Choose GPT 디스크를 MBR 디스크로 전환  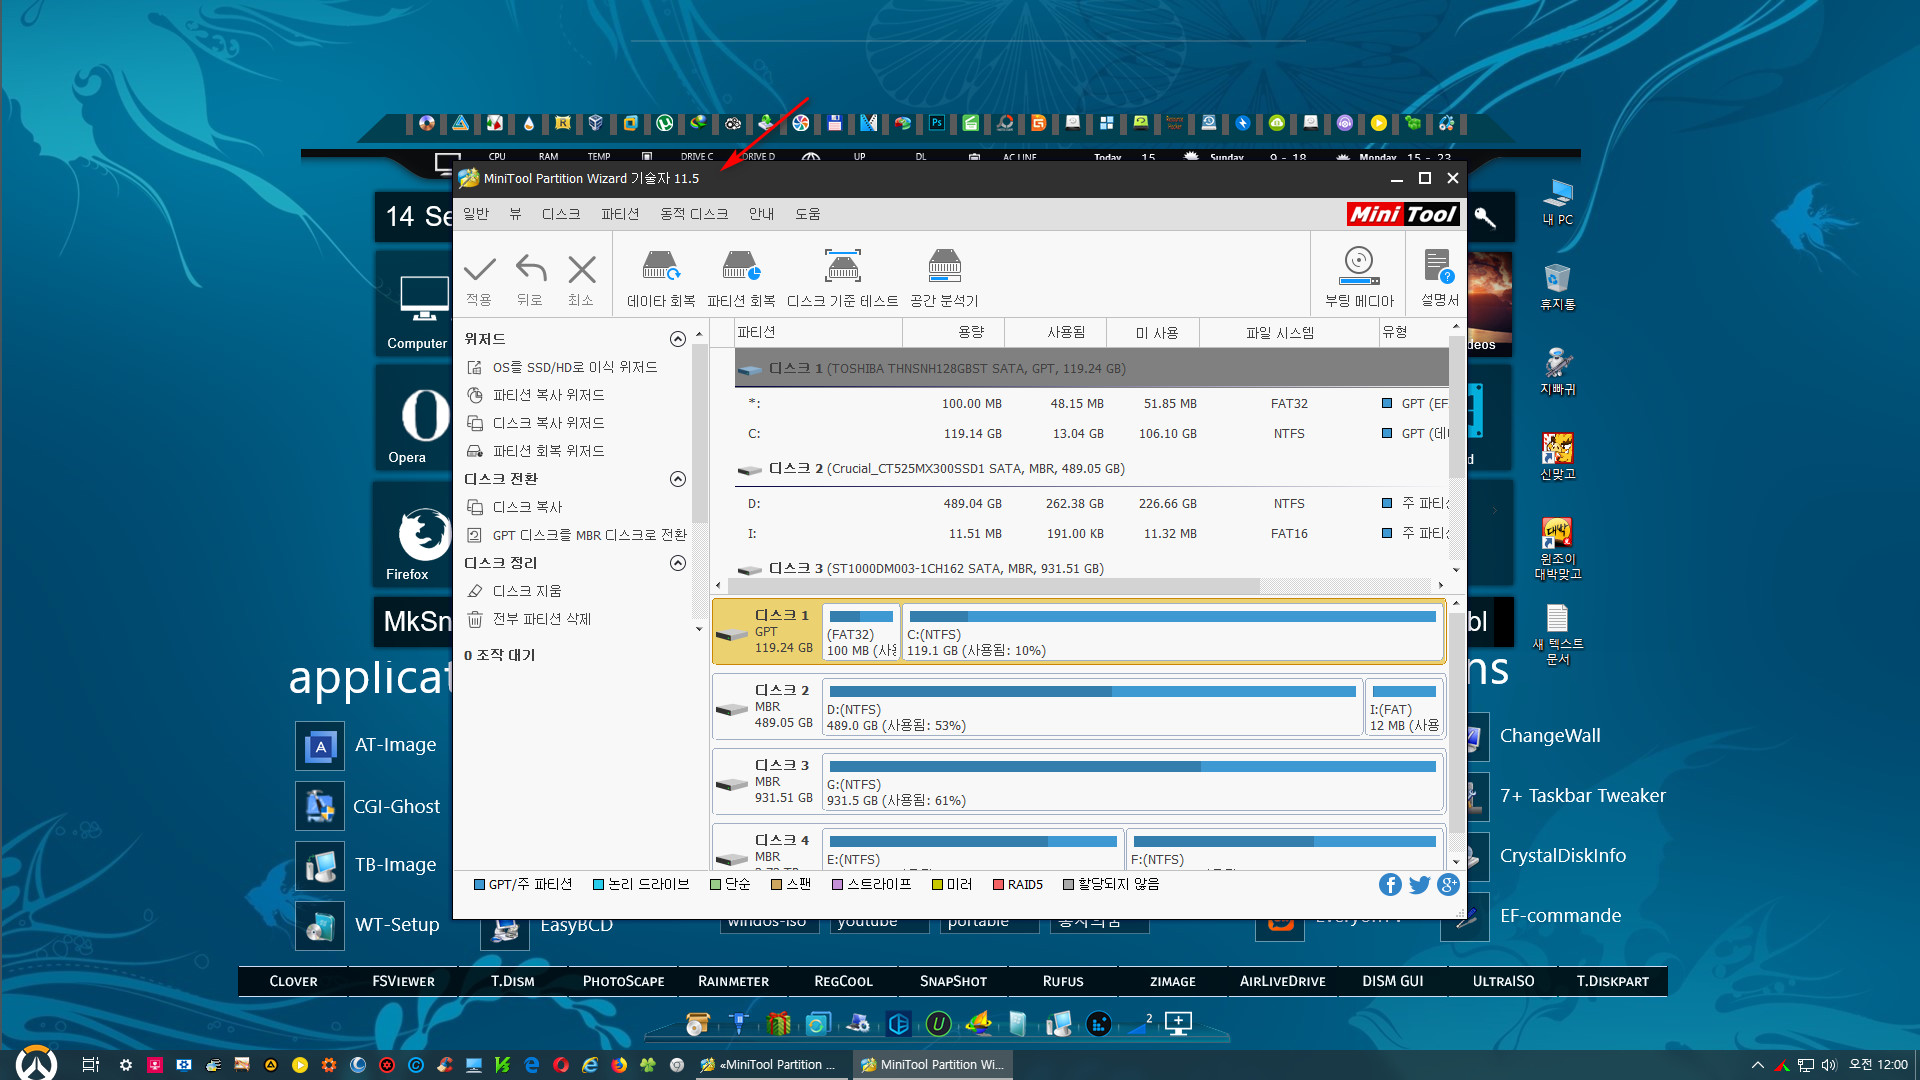coord(589,535)
